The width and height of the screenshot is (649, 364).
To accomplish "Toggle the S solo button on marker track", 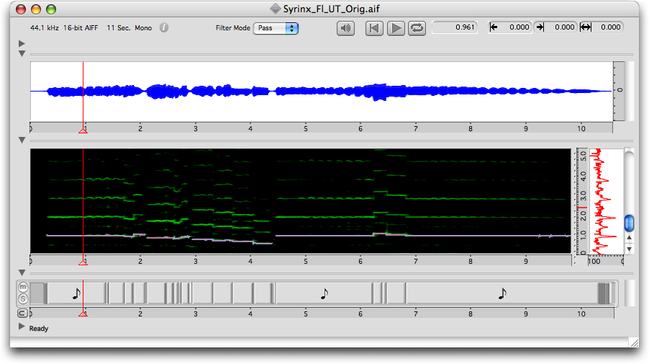I will pos(23,299).
